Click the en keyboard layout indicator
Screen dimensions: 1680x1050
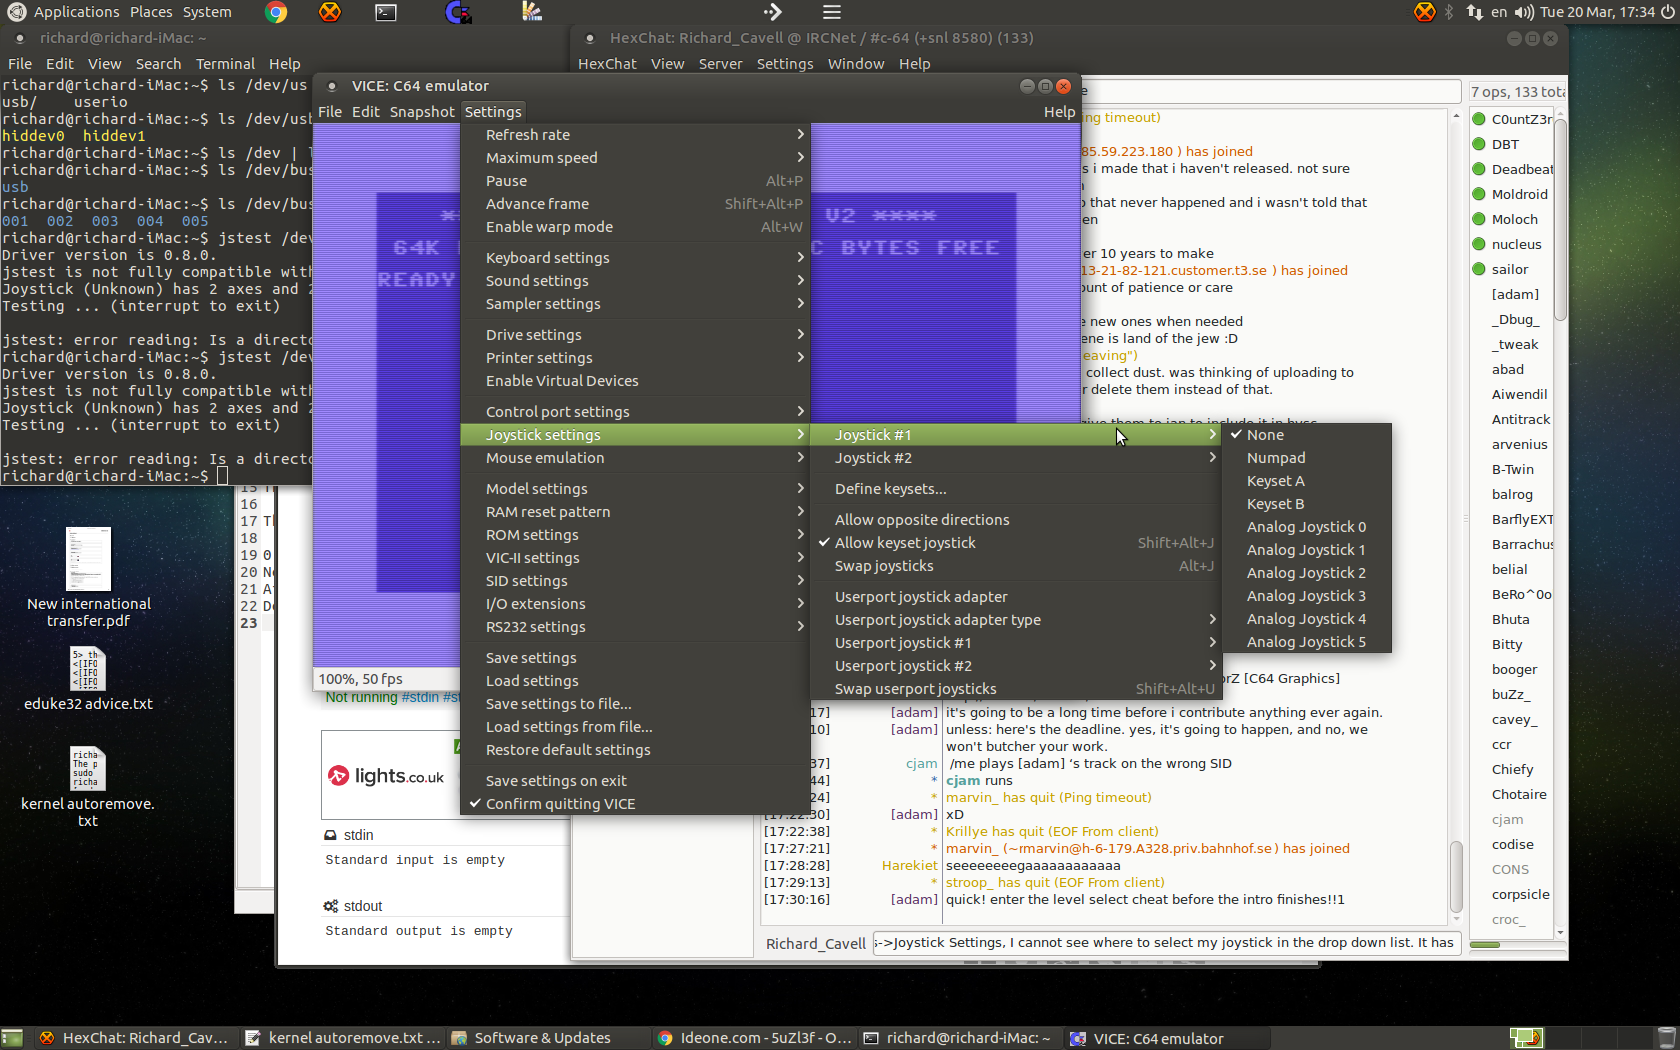click(1499, 12)
